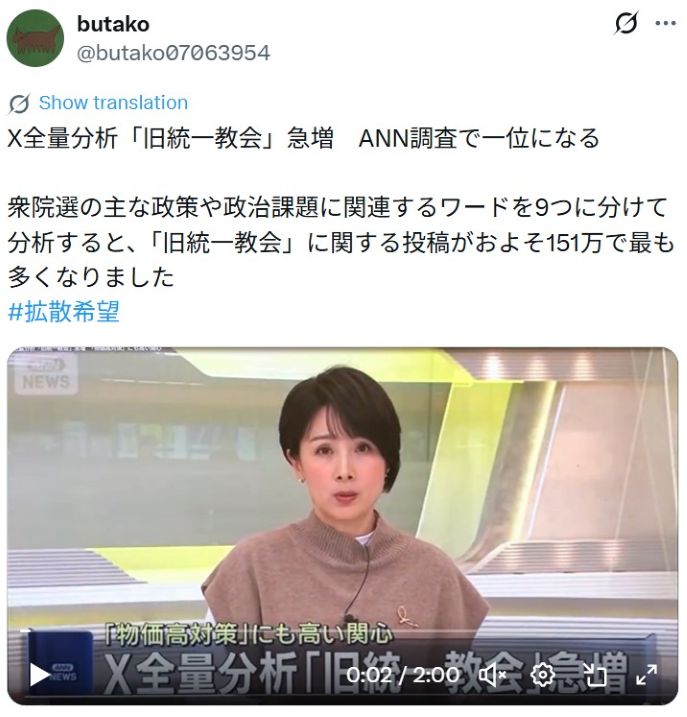687x717 pixels.
Task: Click the 0:02 / 2:00 time display
Action: pos(403,675)
